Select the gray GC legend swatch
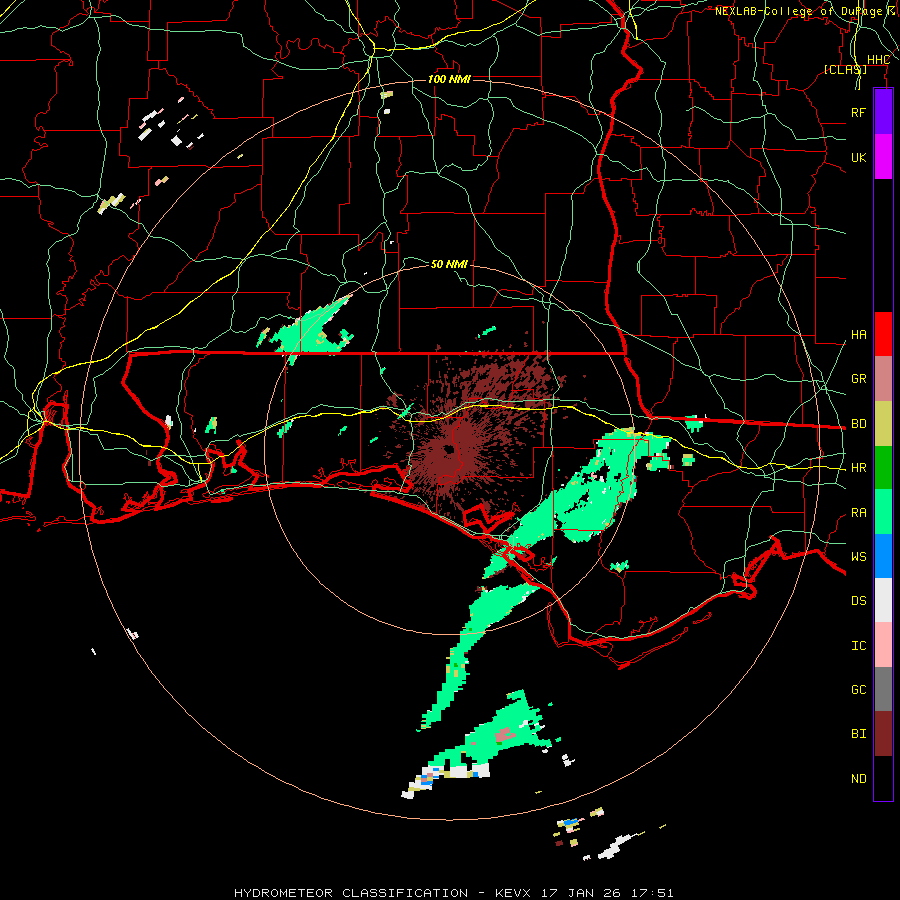This screenshot has height=900, width=900. pos(883,689)
